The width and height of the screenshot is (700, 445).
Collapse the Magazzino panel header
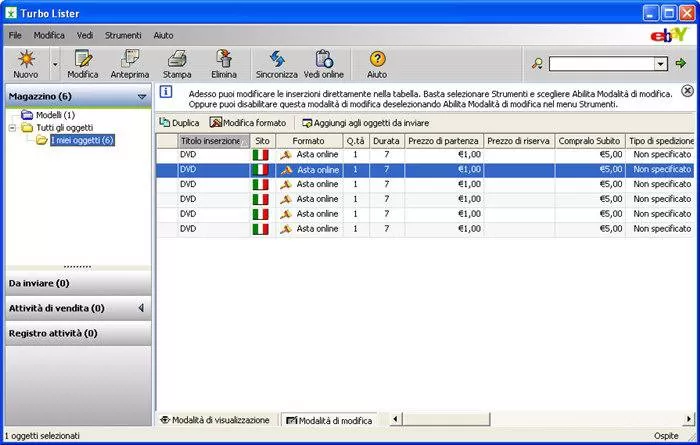[x=142, y=96]
